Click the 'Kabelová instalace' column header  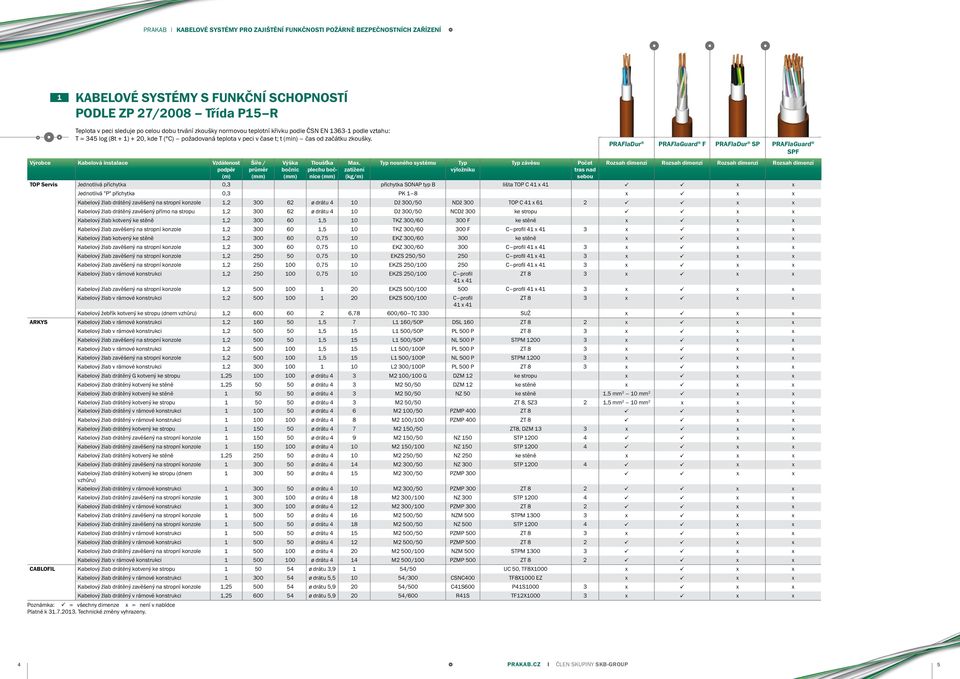click(103, 163)
